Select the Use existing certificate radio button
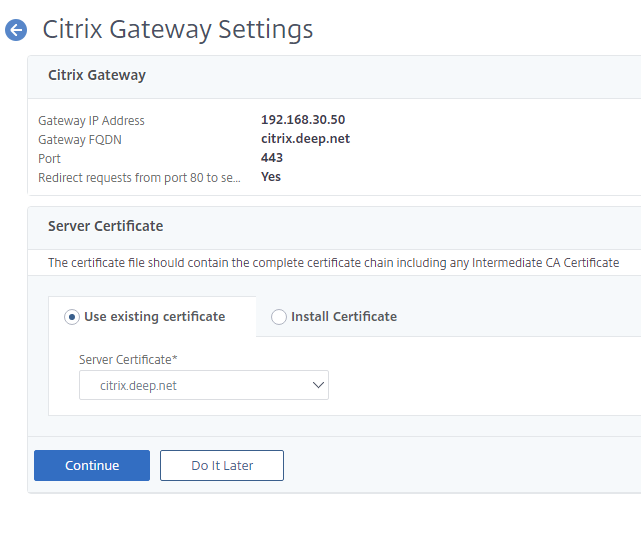The width and height of the screenshot is (641, 553). tap(72, 317)
